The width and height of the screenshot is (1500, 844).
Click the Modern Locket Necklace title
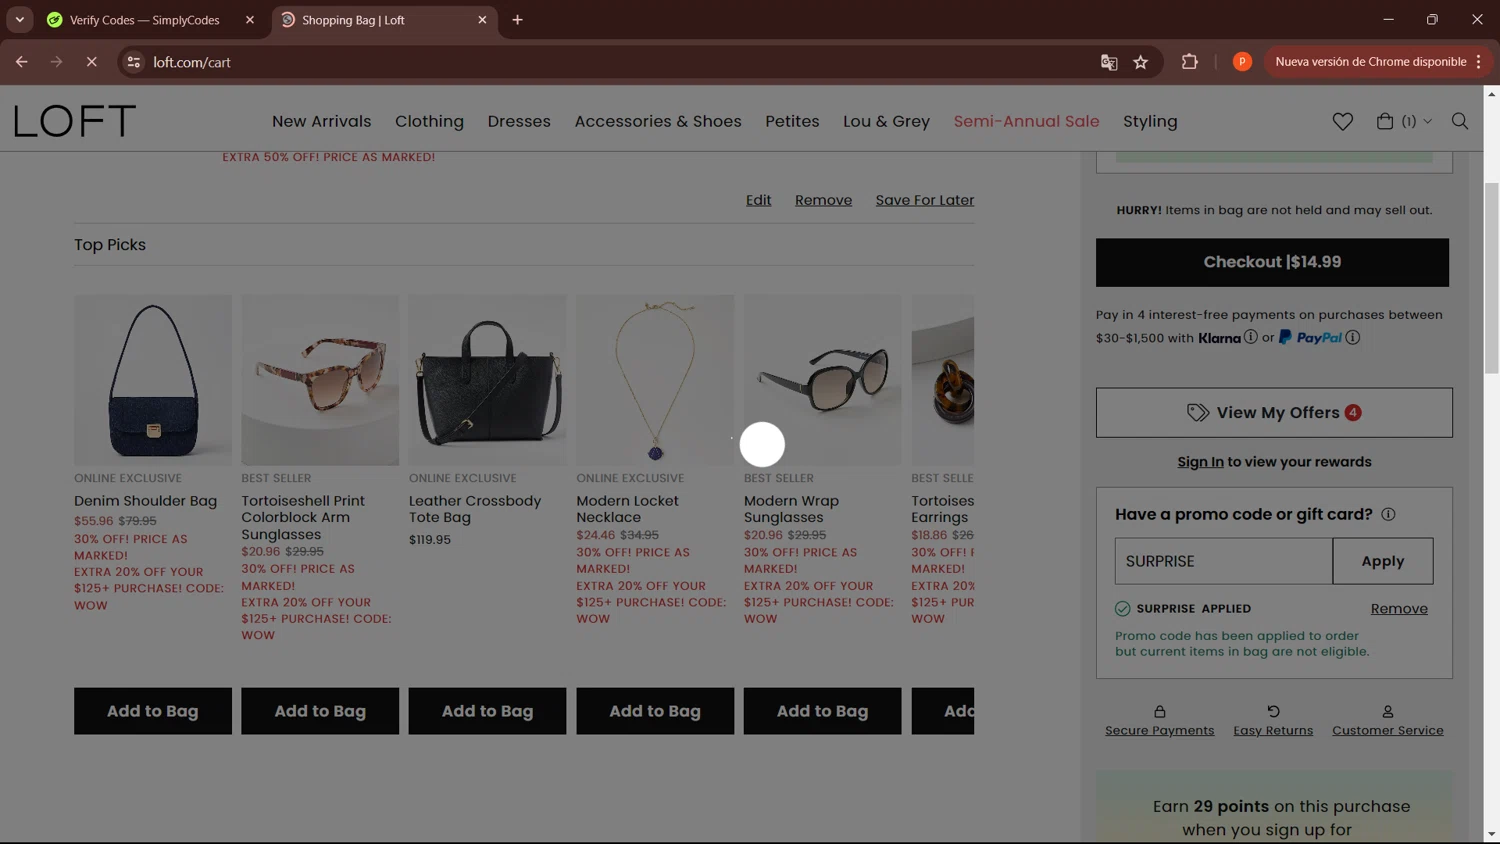click(627, 509)
